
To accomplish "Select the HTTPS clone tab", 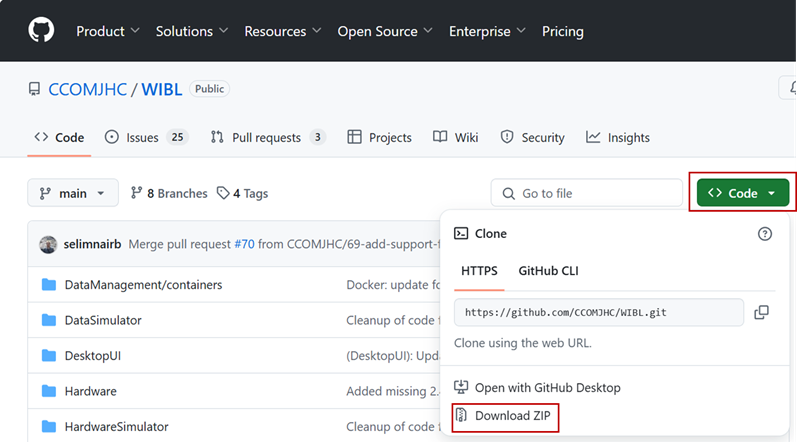I will pyautogui.click(x=479, y=271).
